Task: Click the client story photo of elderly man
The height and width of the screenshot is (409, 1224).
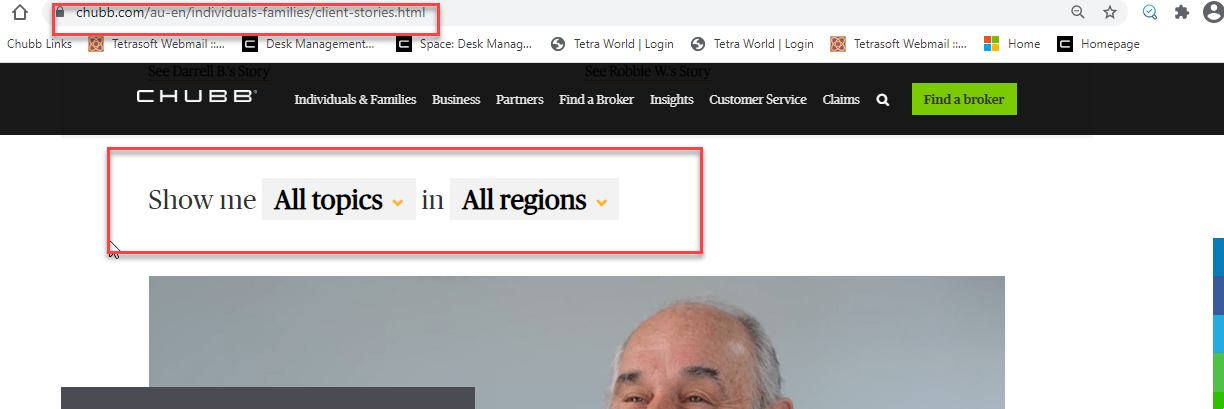Action: 577,342
